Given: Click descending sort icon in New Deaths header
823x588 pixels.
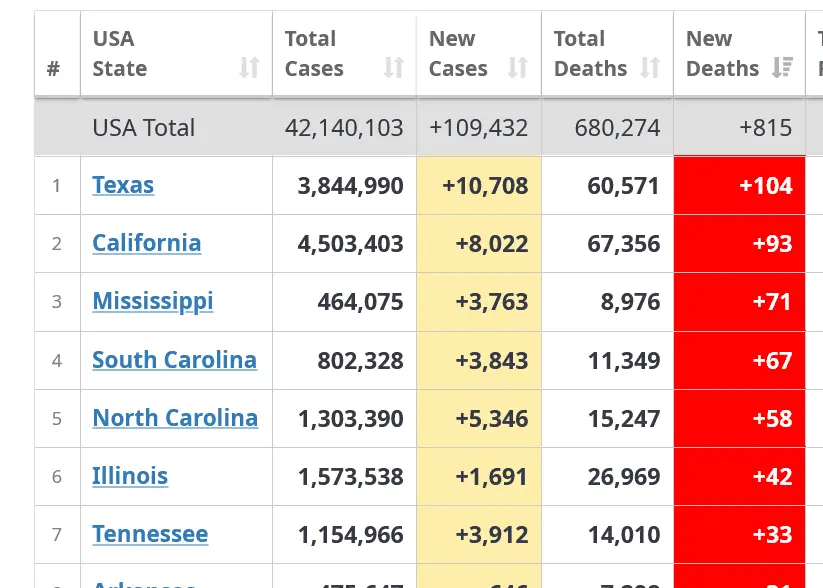Looking at the screenshot, I should coord(783,68).
